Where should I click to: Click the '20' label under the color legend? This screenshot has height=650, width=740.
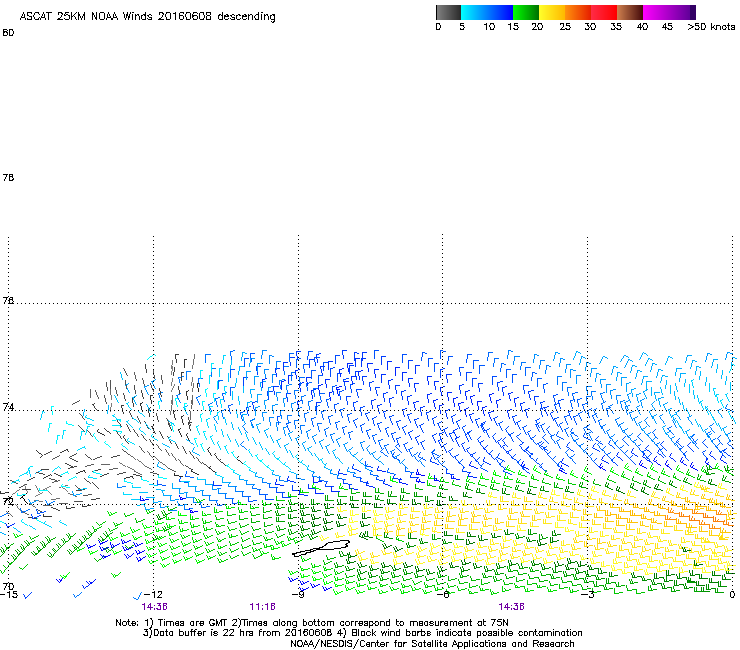537,27
